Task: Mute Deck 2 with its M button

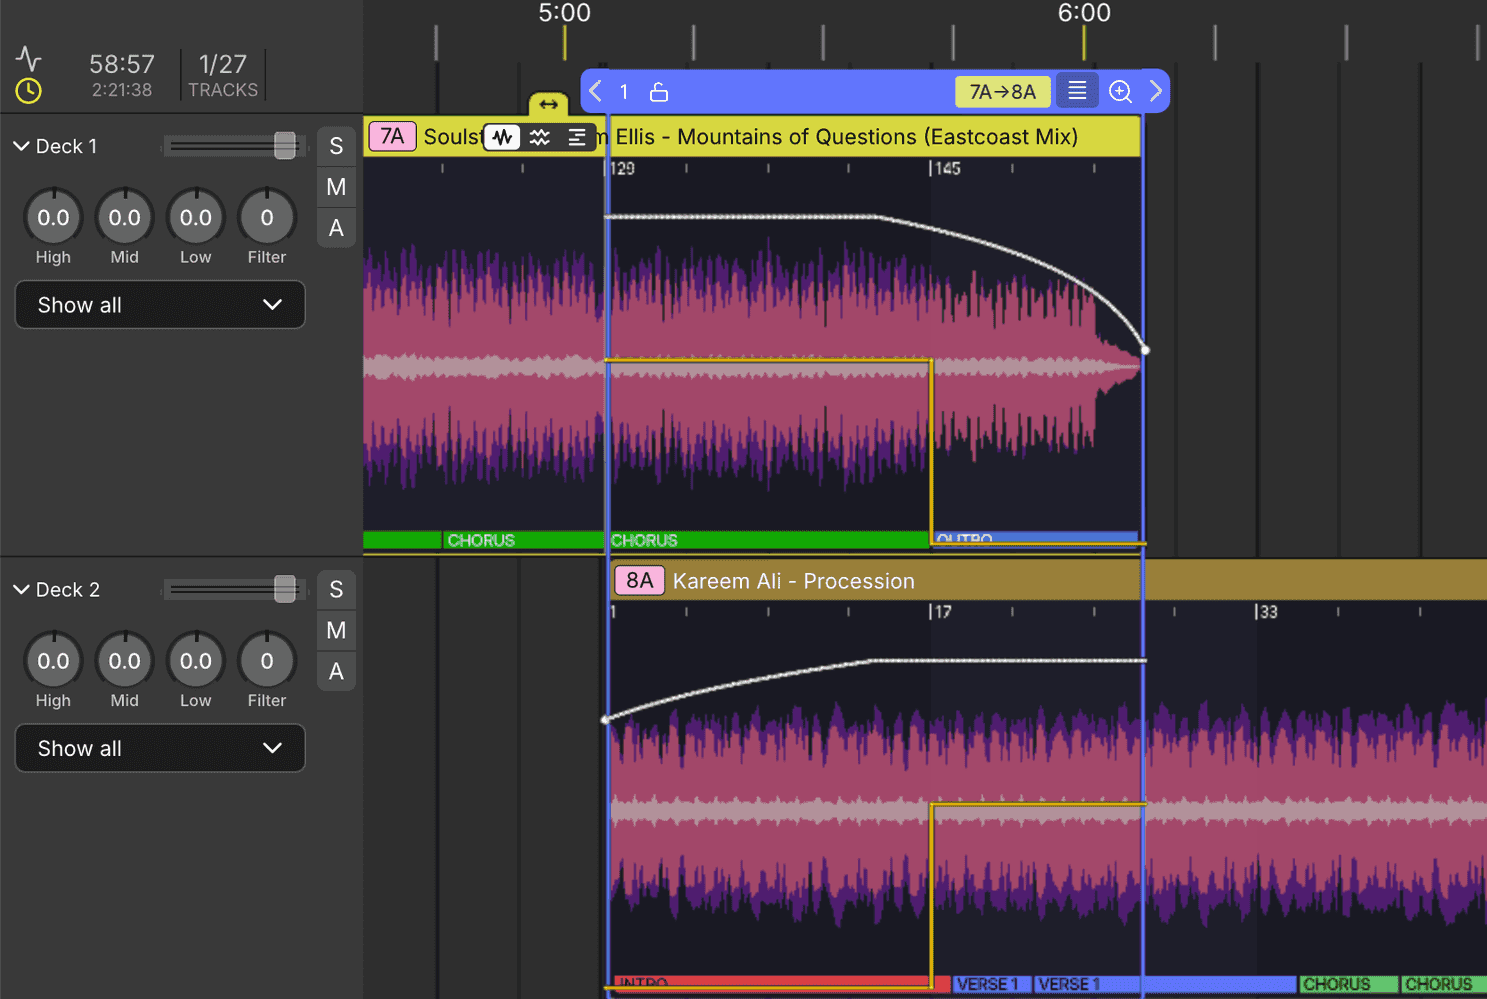Action: (x=336, y=630)
